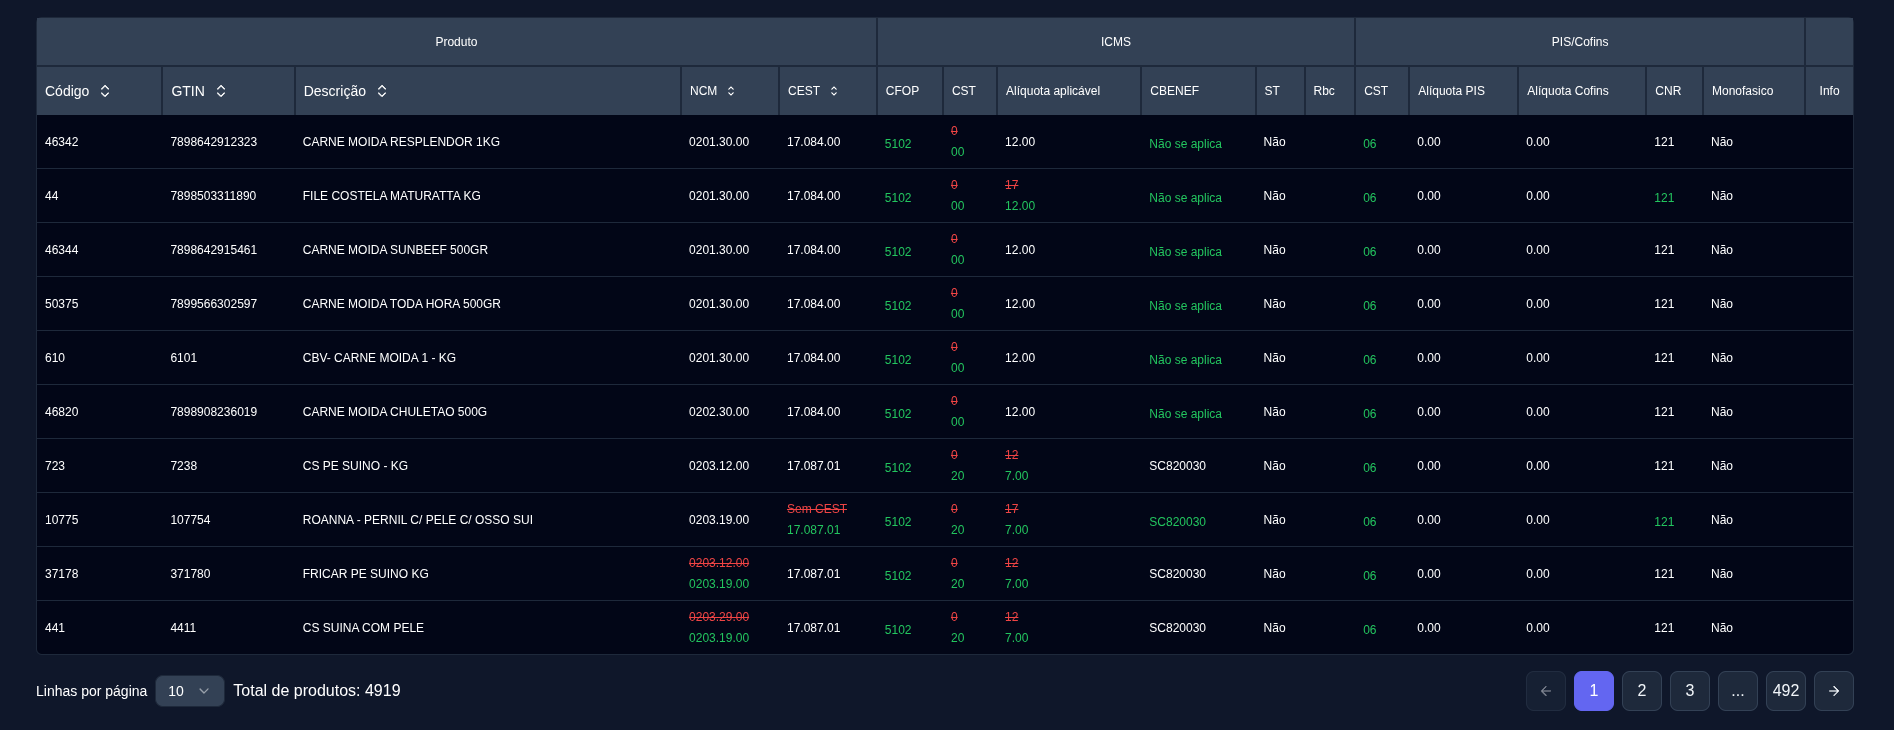Select current page 1 button
The width and height of the screenshot is (1894, 730).
coord(1593,691)
